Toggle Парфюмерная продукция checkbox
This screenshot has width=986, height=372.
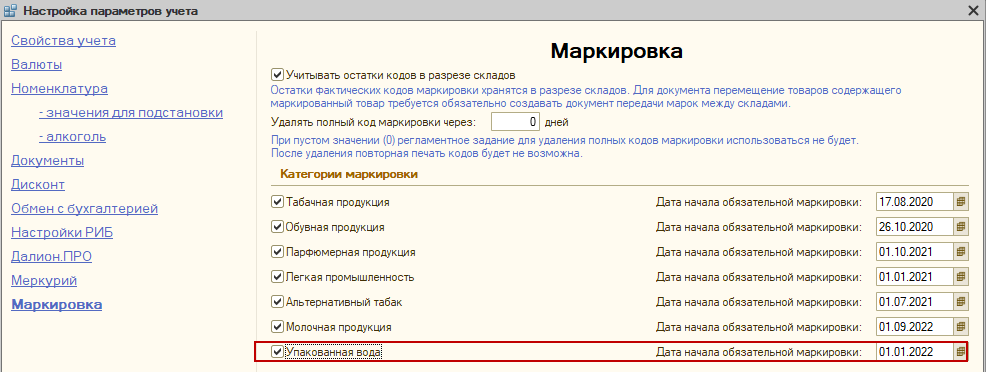277,252
